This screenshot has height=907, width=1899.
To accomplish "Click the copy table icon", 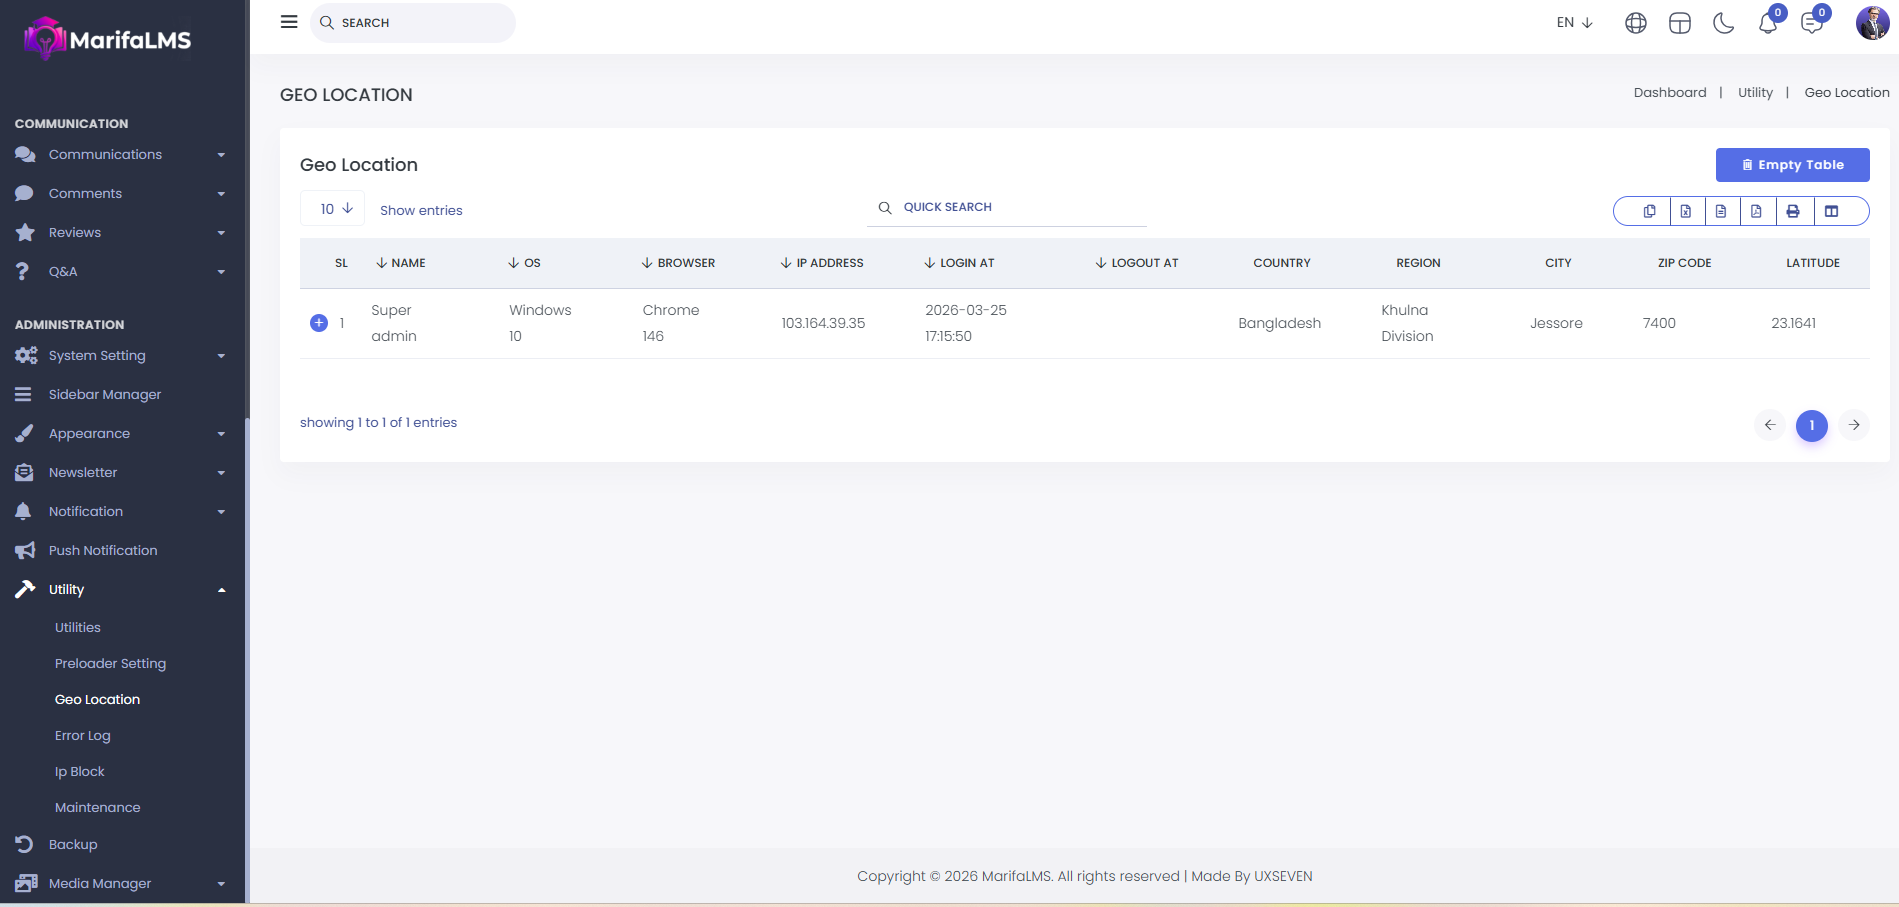I will tap(1649, 211).
